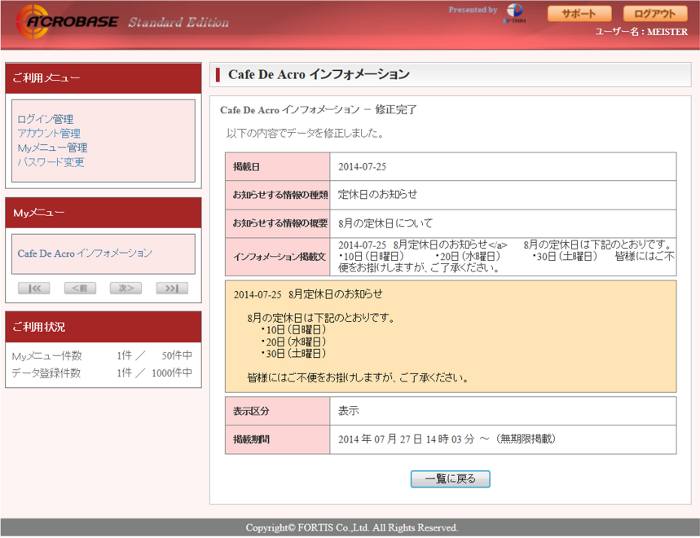700x538 pixels.
Task: Open ログイン管理 menu link
Action: (45, 119)
